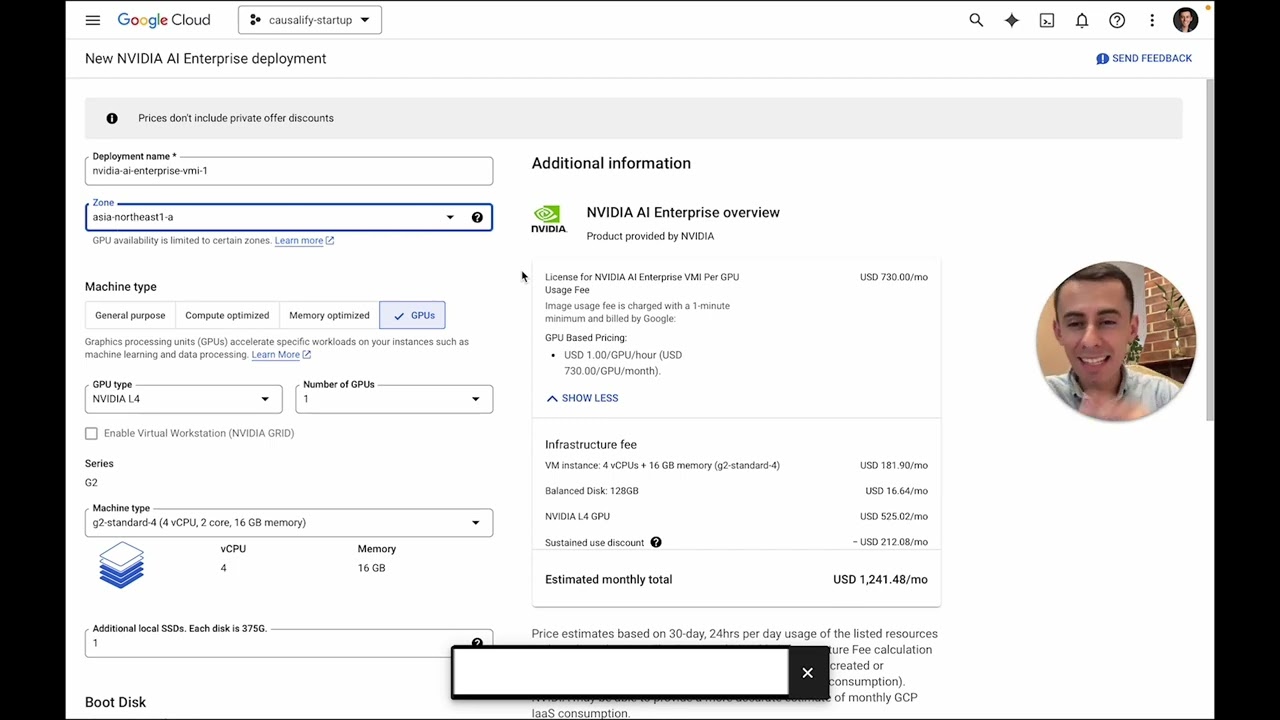This screenshot has width=1280, height=720.
Task: Select the Compute optimized tab
Action: (227, 315)
